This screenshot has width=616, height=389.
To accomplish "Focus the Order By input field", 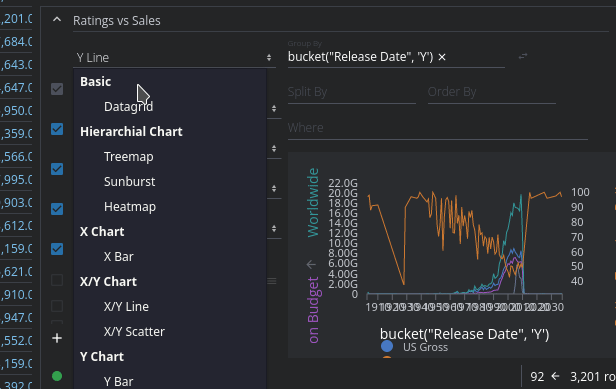I will (x=491, y=92).
